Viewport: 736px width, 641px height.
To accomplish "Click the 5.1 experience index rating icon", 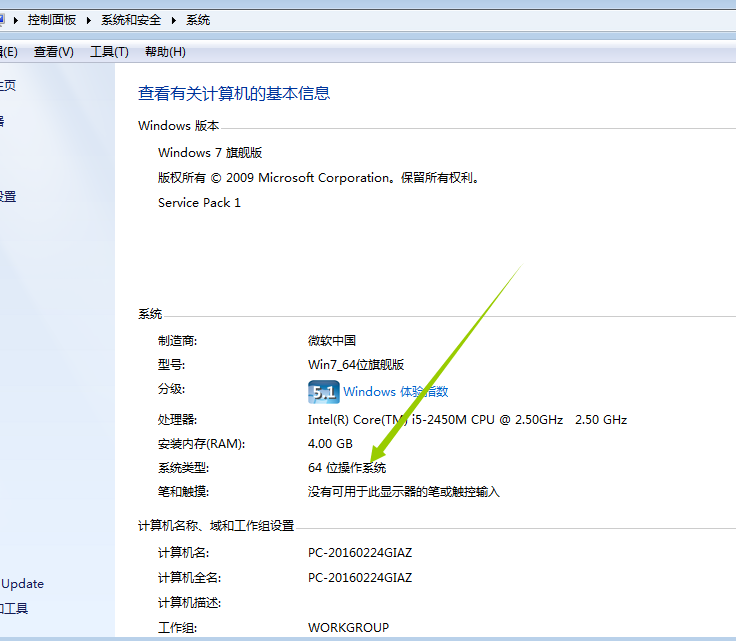I will click(323, 392).
